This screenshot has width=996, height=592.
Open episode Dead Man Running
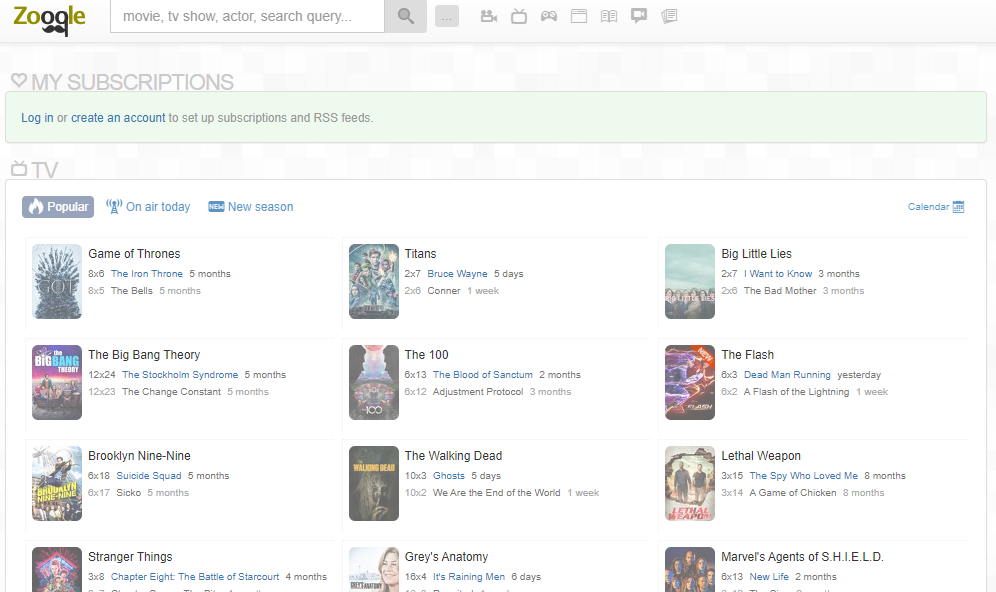(x=787, y=375)
